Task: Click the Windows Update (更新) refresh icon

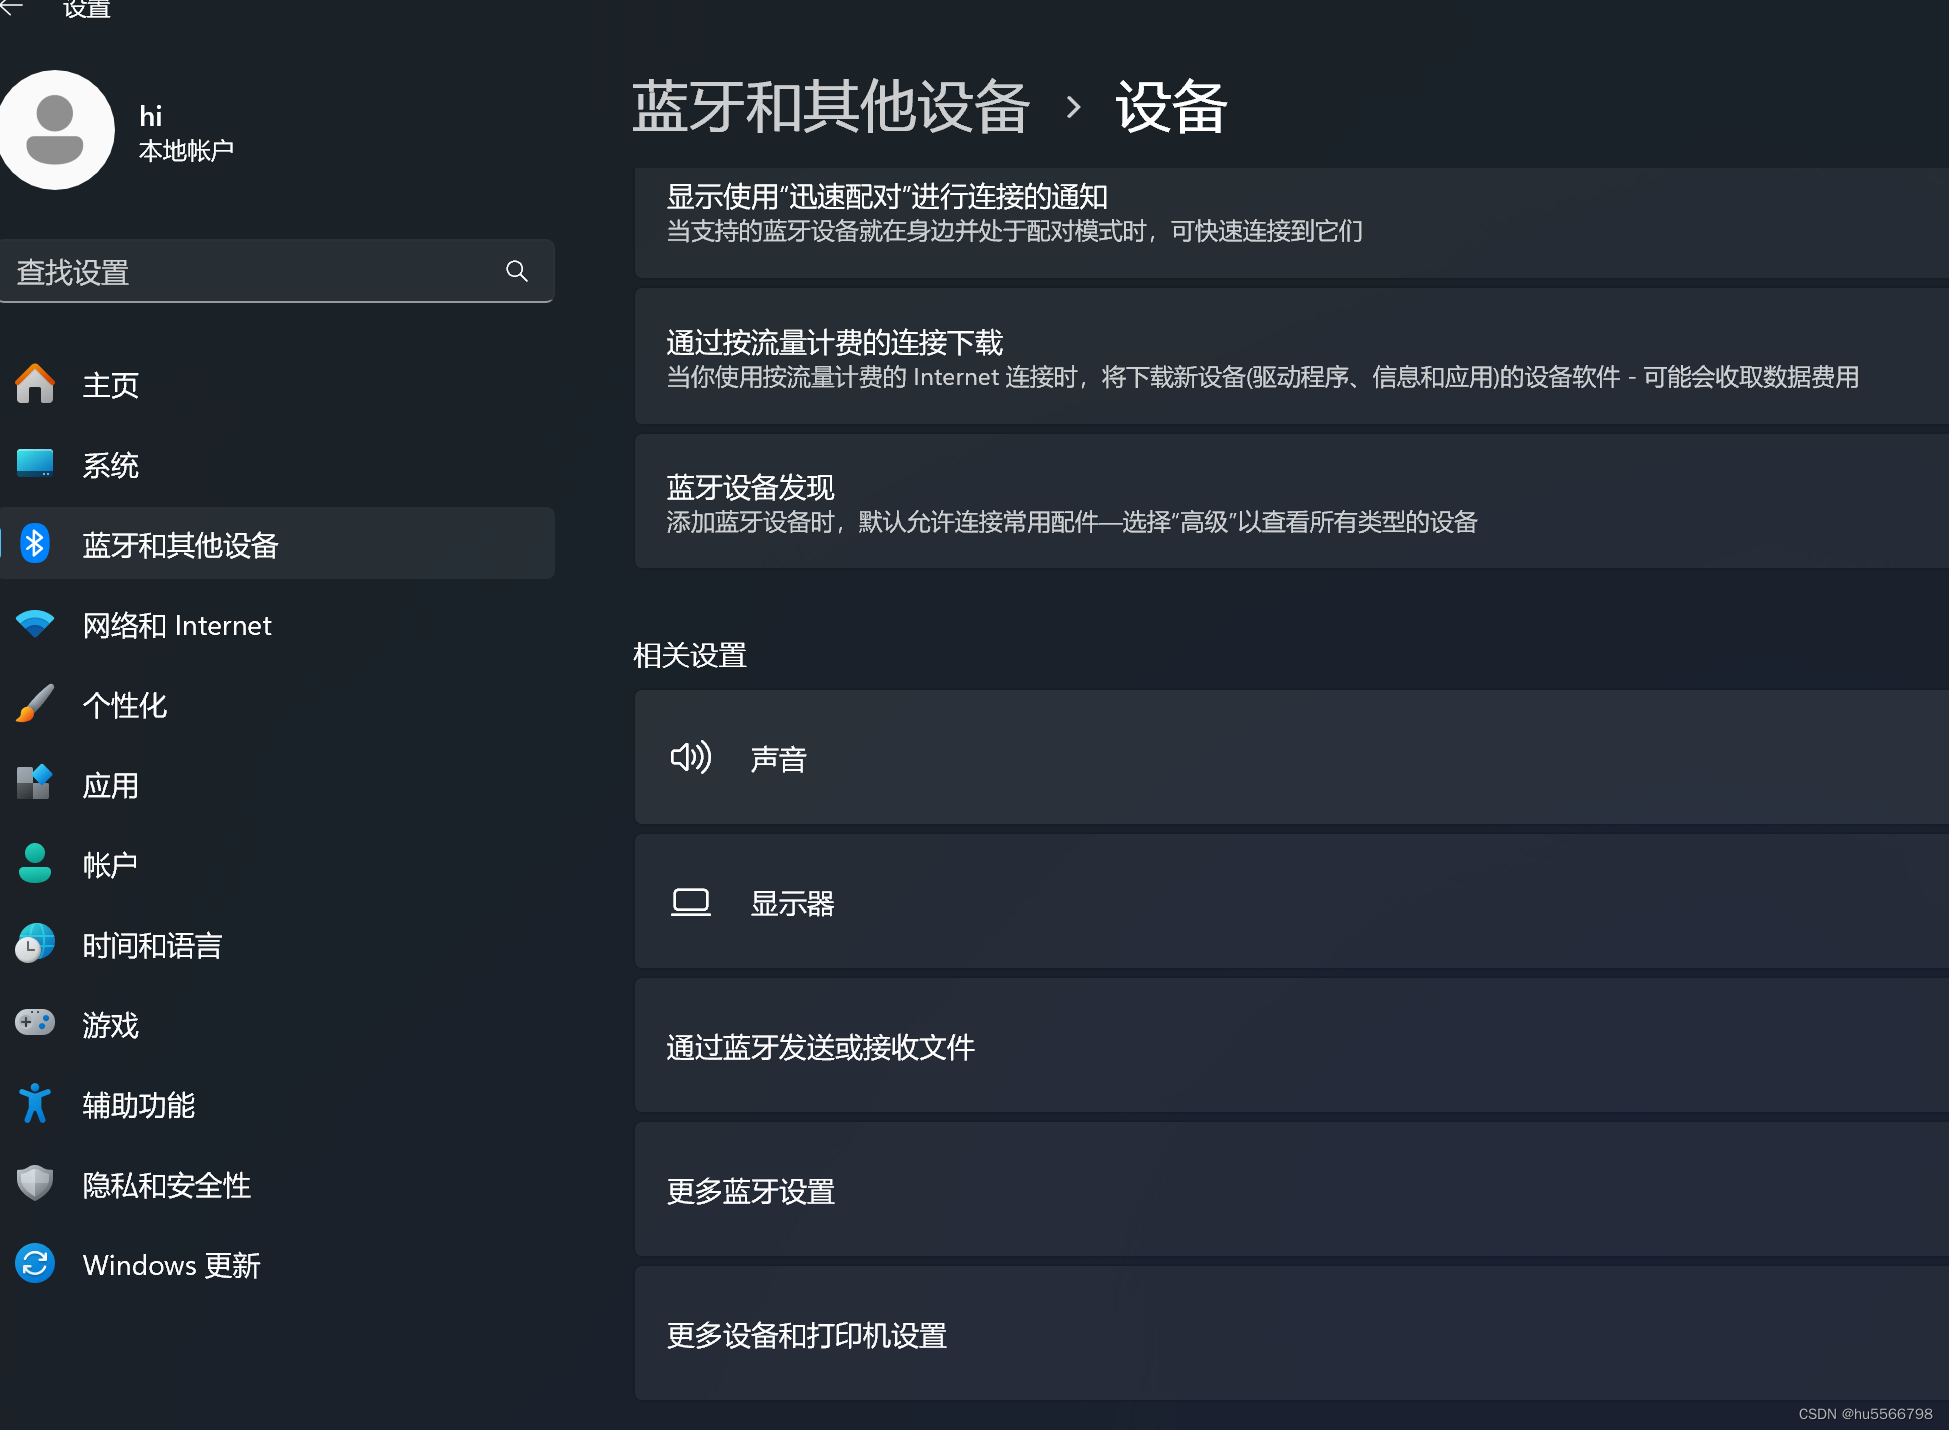Action: click(x=35, y=1264)
